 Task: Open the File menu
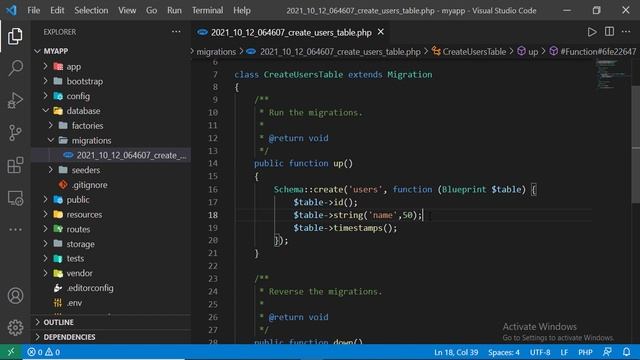[x=33, y=10]
